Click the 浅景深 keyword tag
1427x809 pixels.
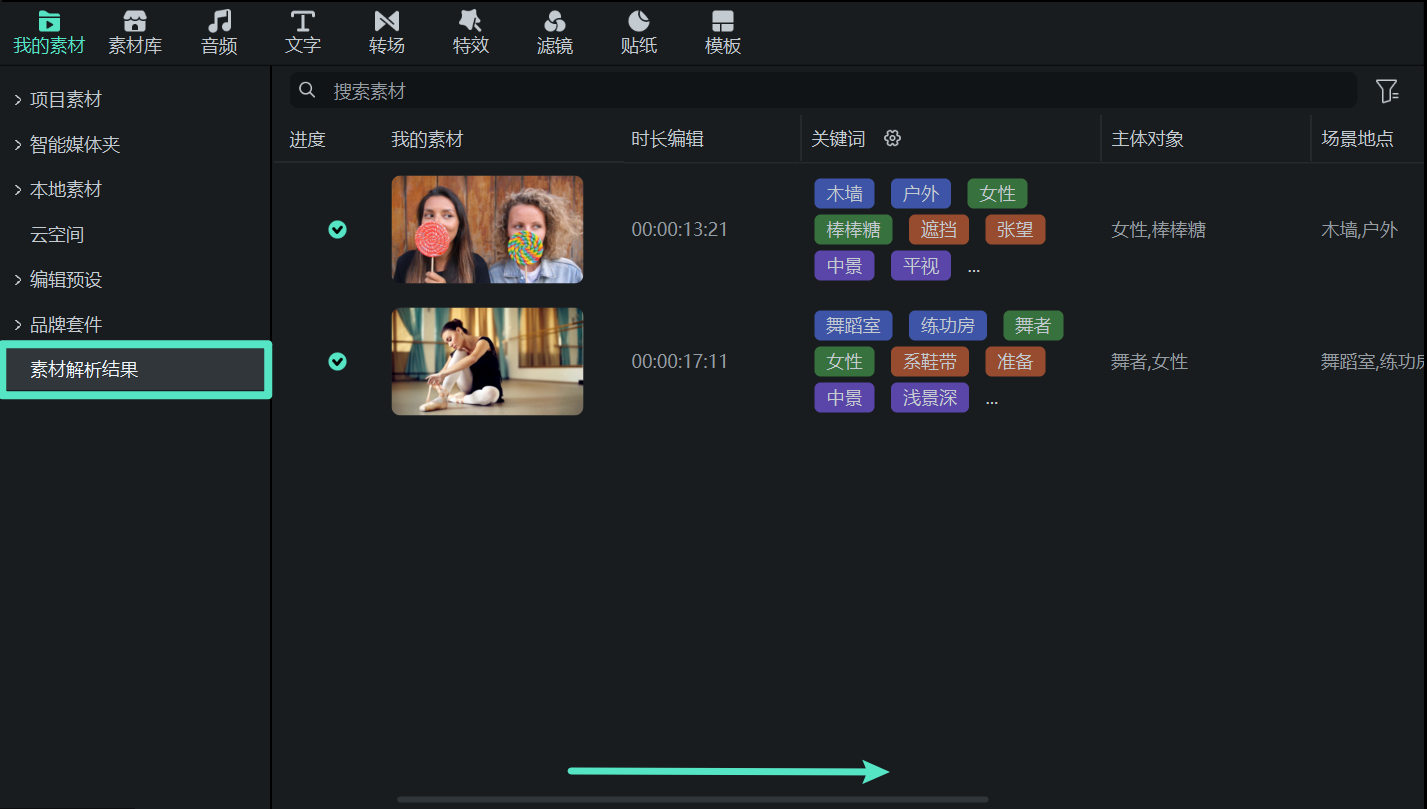(x=930, y=397)
